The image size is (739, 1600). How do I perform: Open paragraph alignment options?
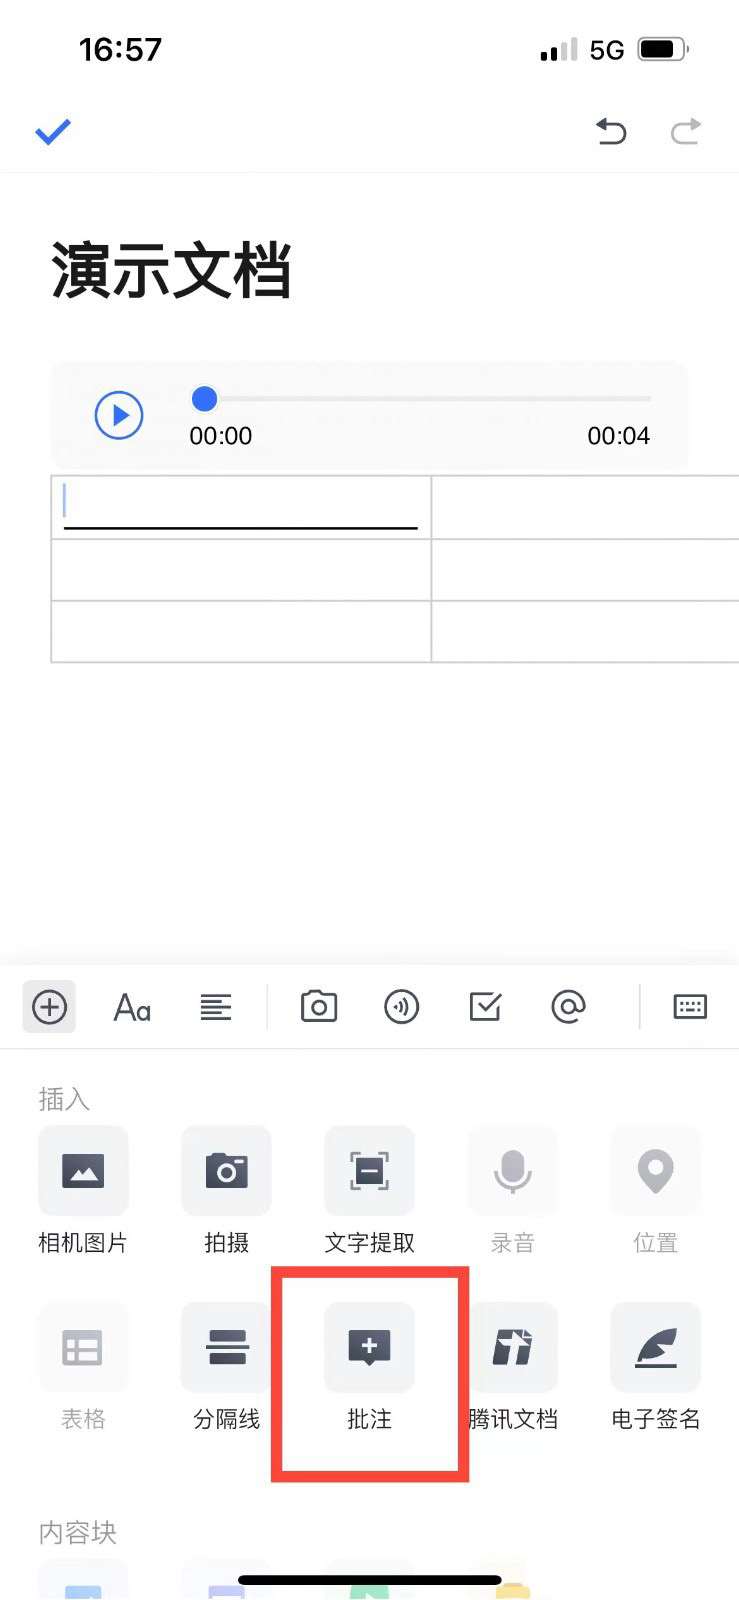(215, 1007)
